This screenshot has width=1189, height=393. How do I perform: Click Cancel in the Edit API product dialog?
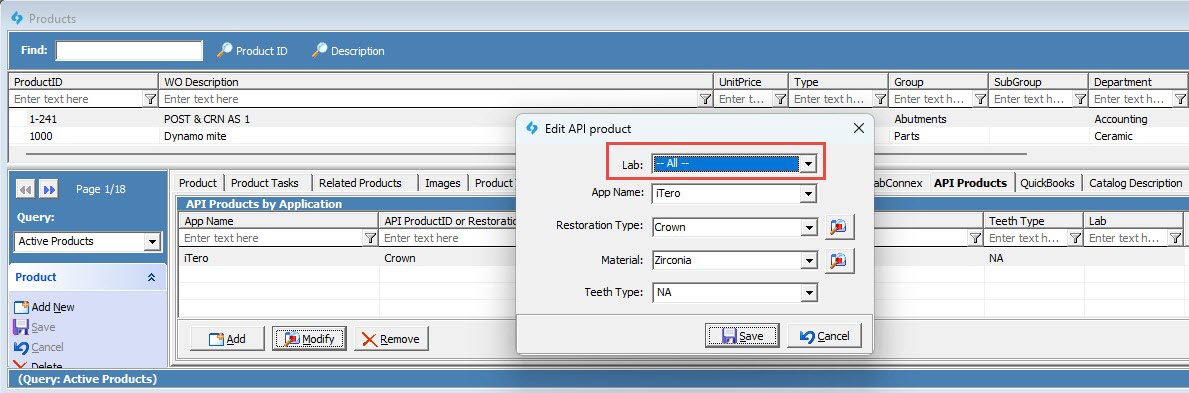click(824, 336)
